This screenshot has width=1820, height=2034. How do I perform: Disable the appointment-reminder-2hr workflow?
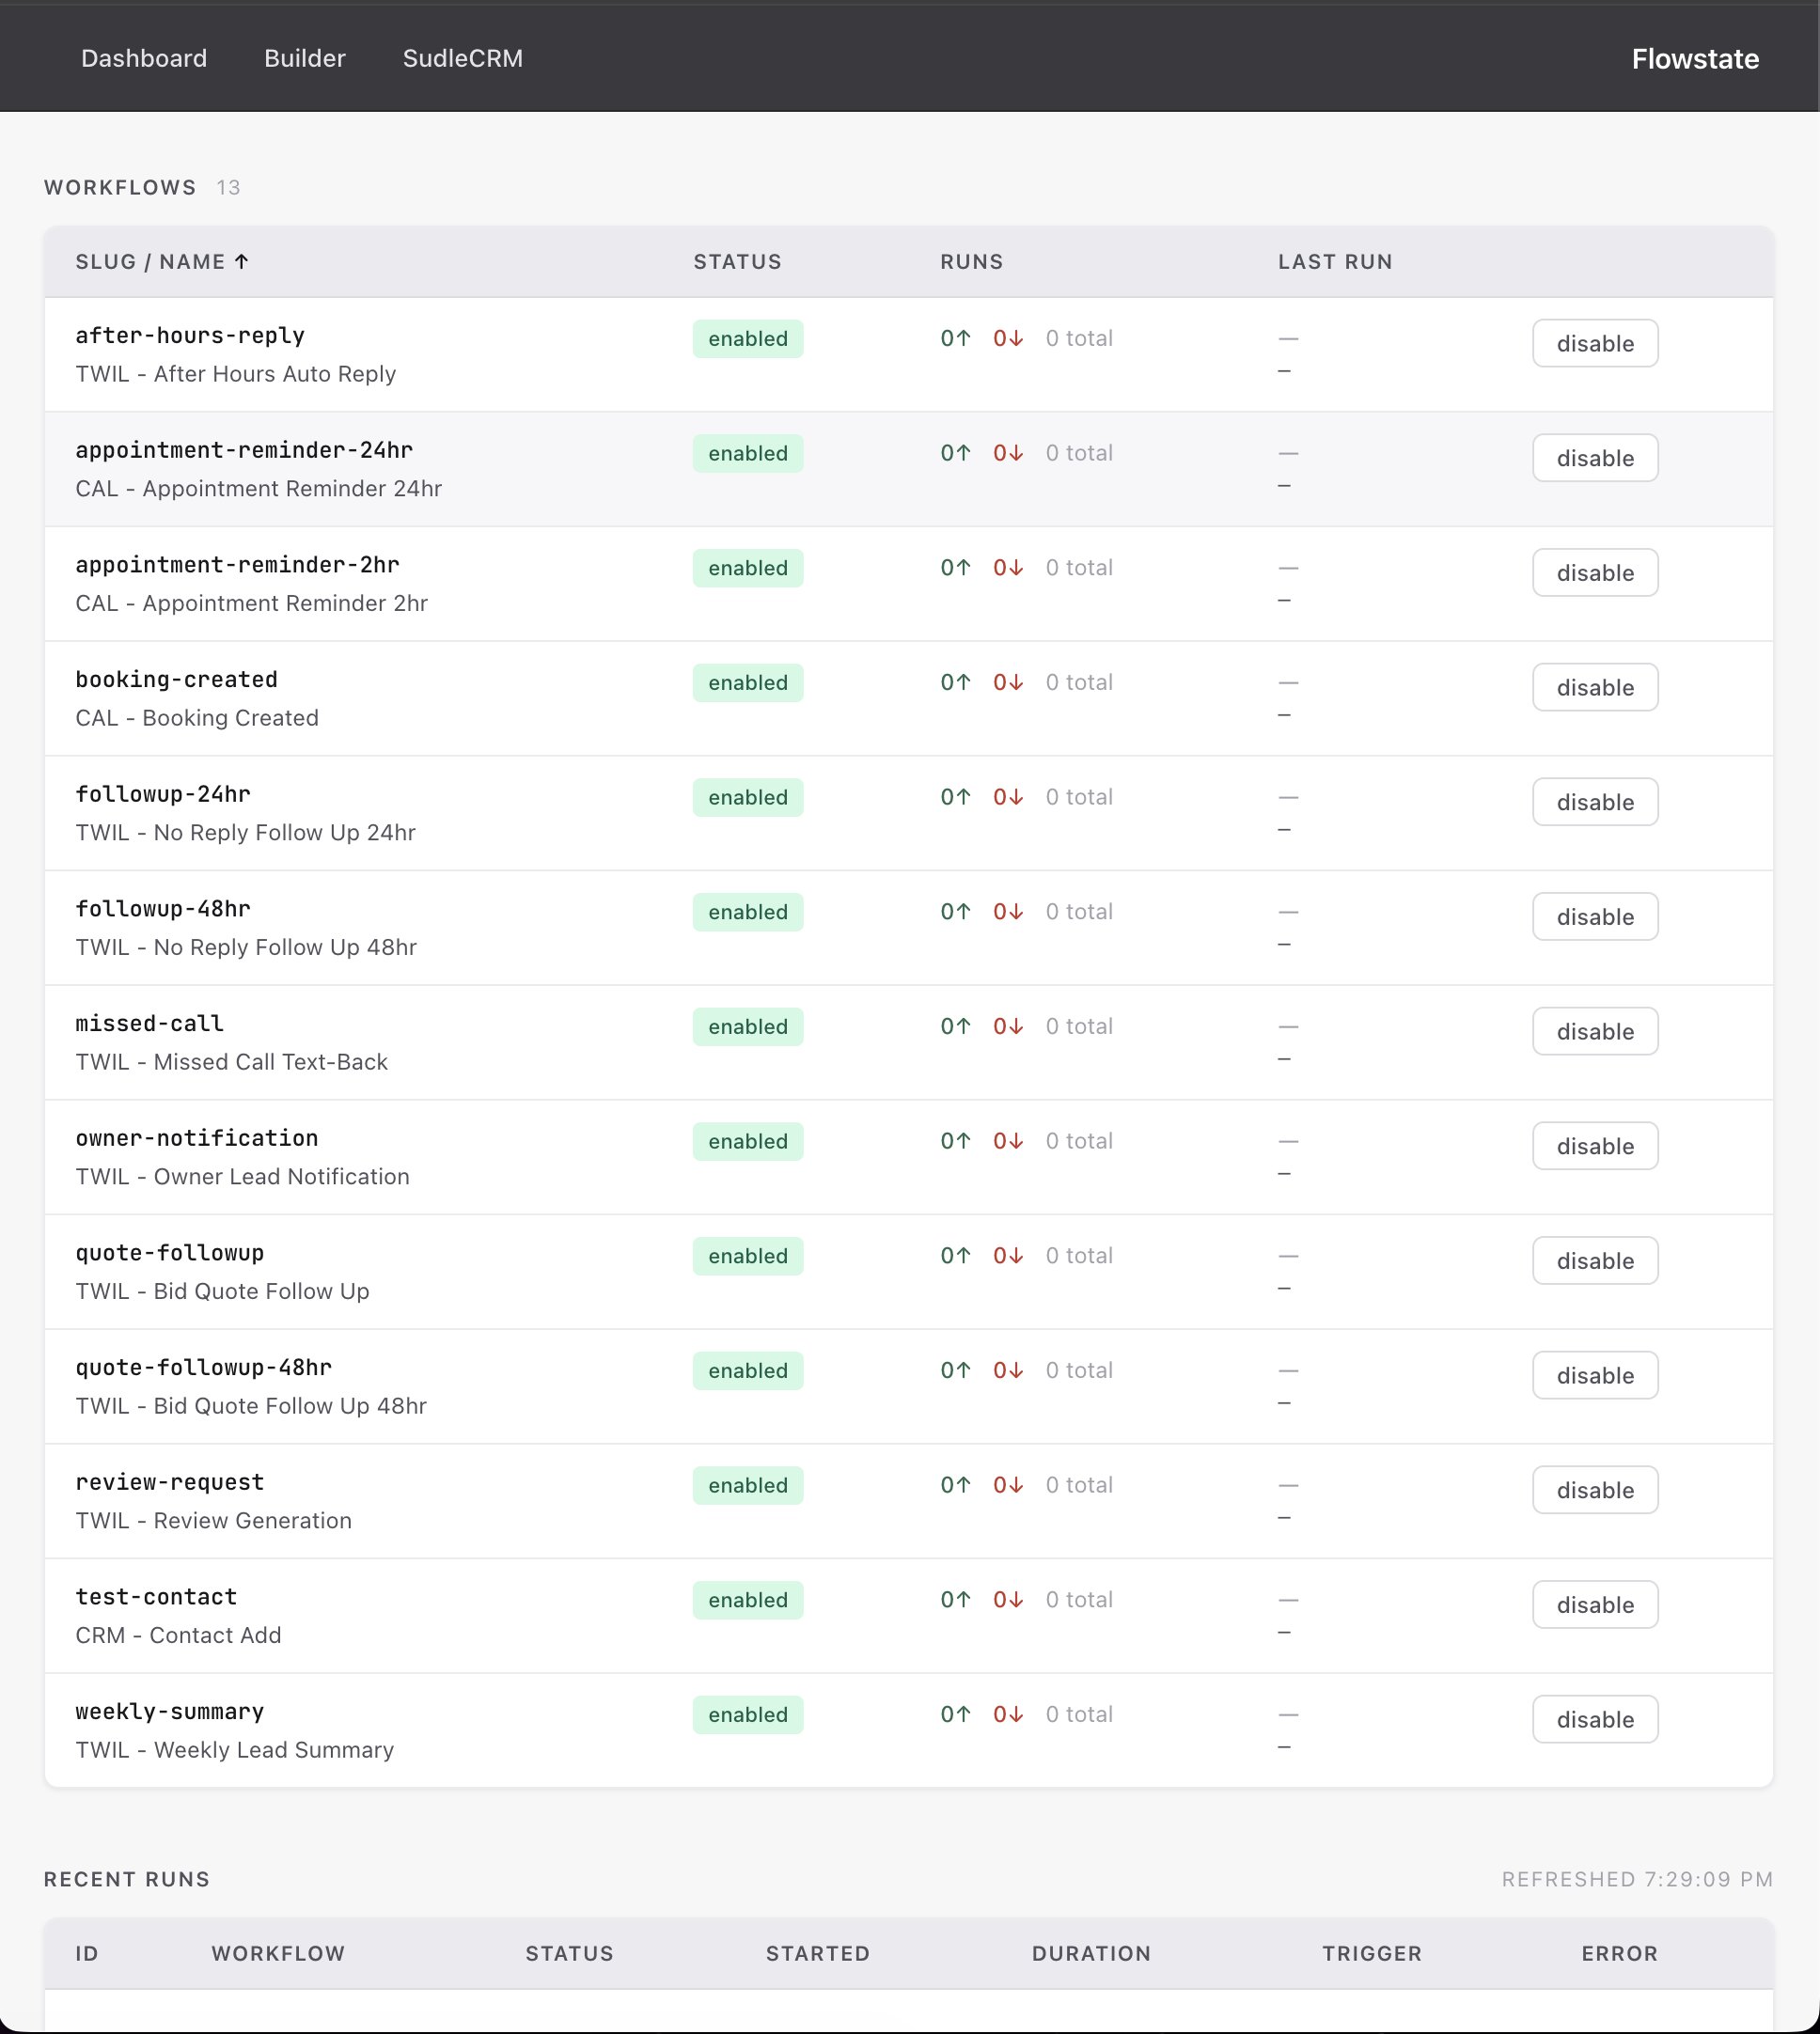[1595, 573]
